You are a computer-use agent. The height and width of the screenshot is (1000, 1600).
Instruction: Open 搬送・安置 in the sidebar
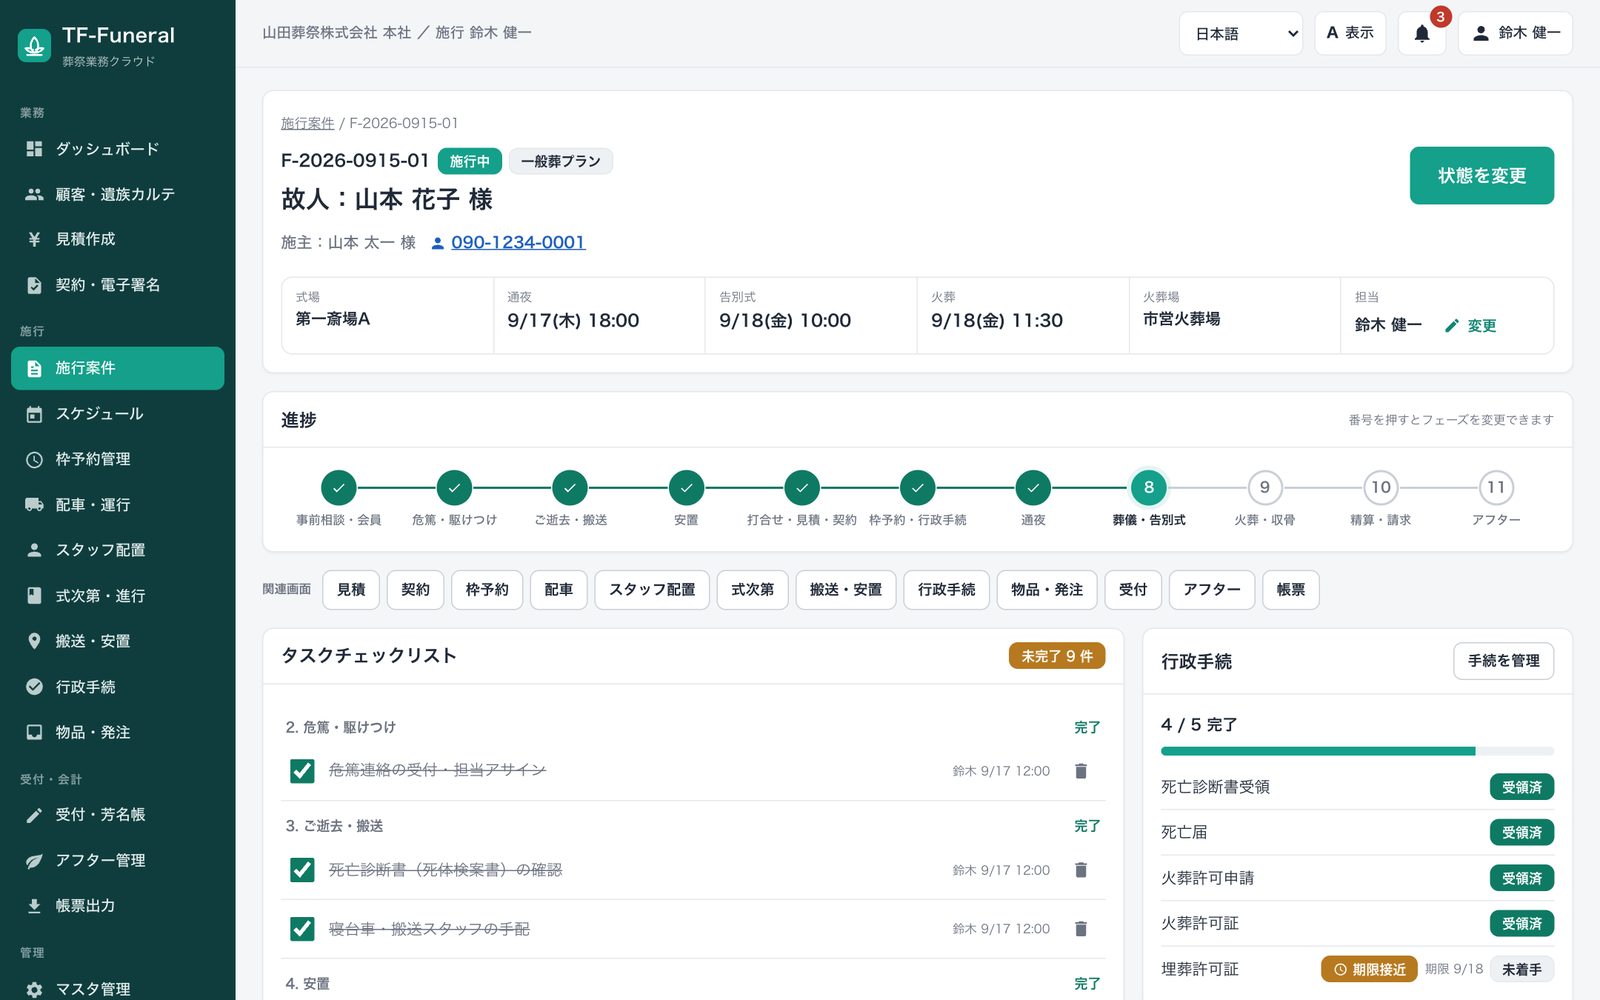point(118,641)
